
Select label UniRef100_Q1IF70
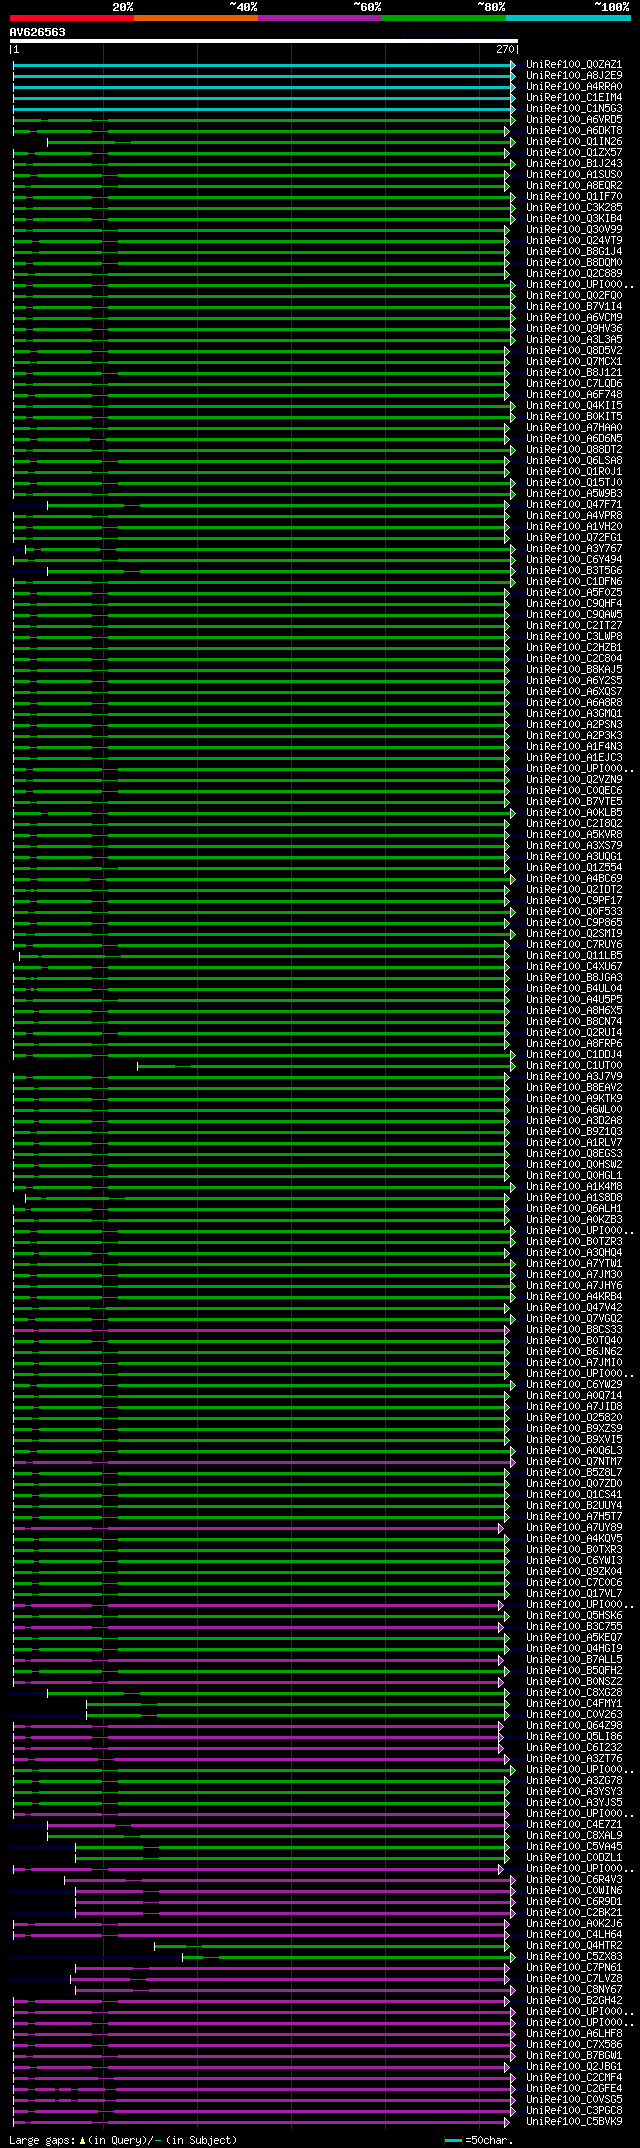(574, 196)
